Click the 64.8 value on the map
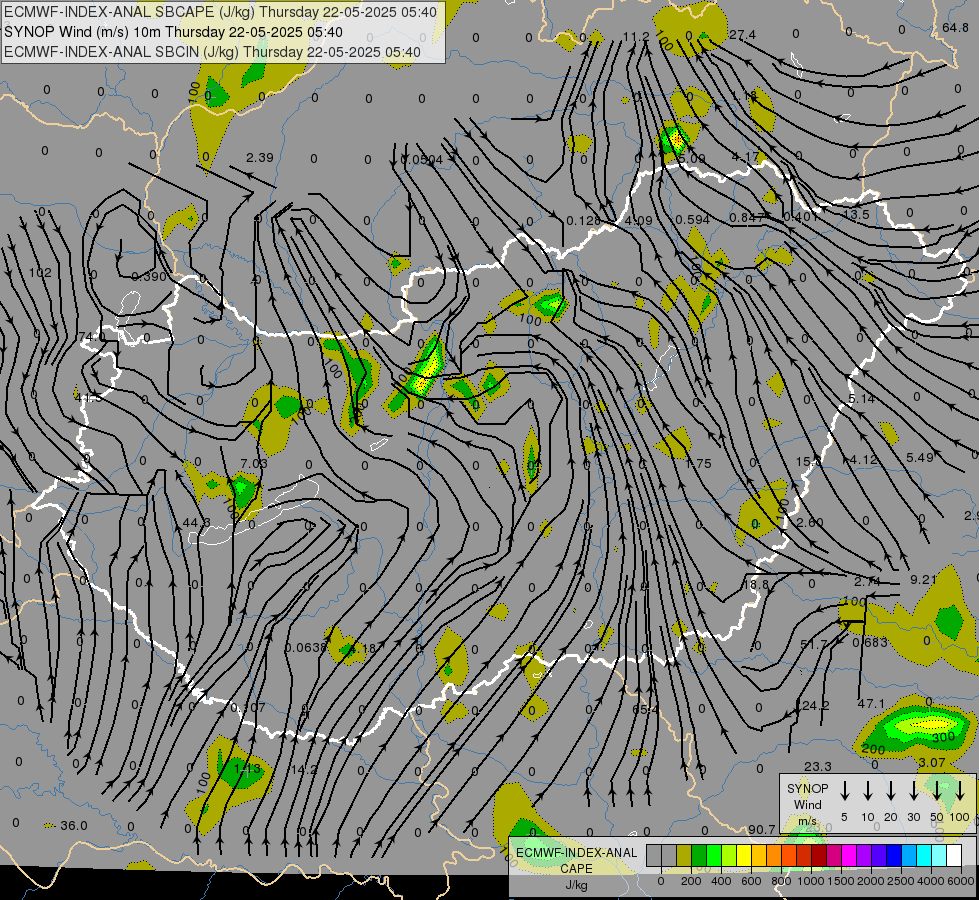This screenshot has height=900, width=979. pyautogui.click(x=955, y=27)
